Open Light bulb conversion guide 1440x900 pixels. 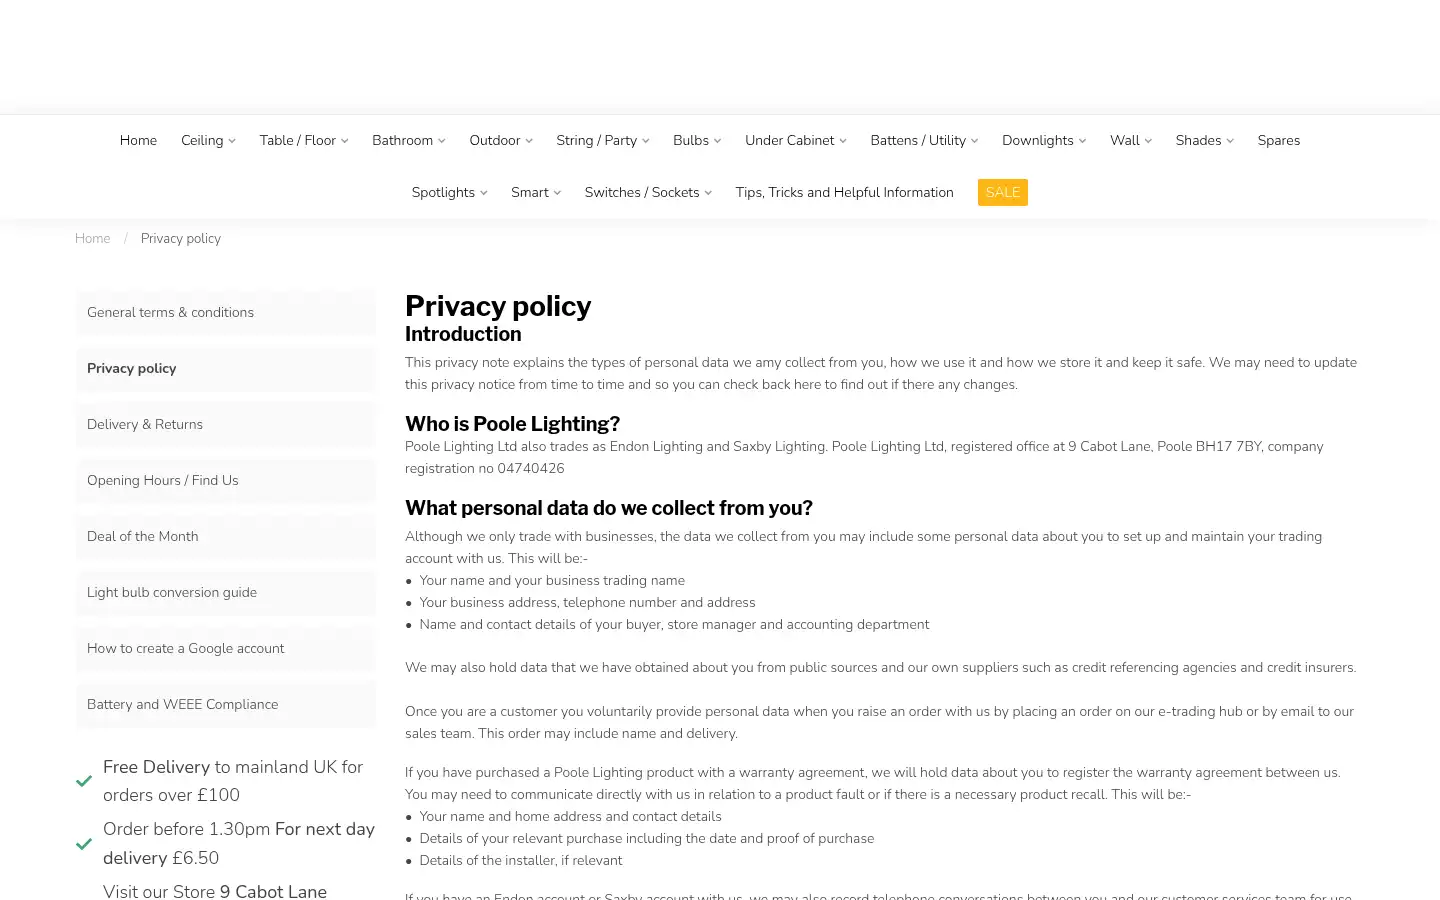tap(226, 592)
